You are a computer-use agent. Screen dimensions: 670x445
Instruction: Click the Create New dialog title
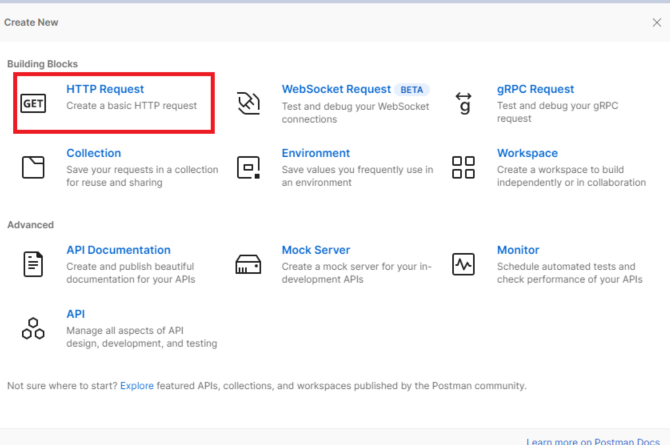[31, 23]
